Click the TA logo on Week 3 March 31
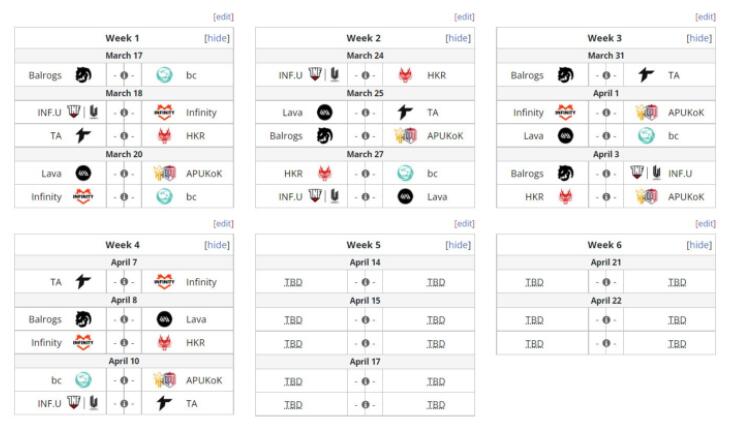The height and width of the screenshot is (428, 741). (646, 75)
